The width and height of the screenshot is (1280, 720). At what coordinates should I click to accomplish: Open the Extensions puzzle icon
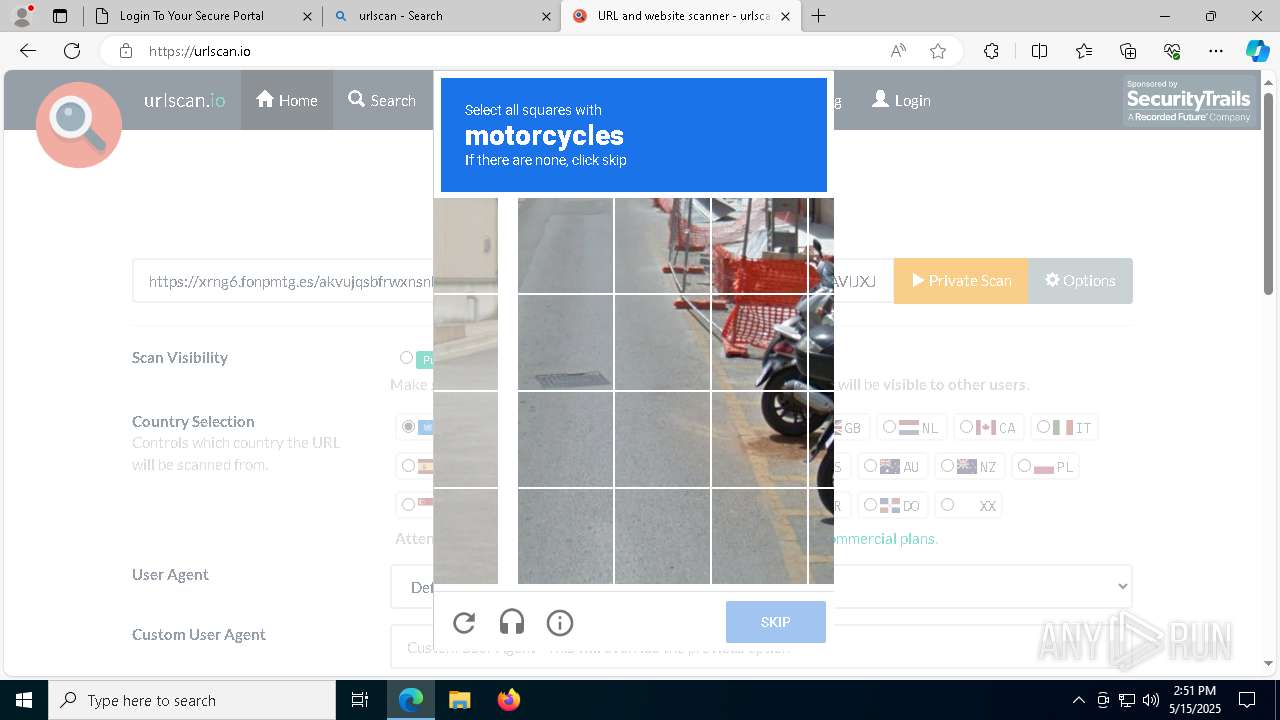pos(991,51)
